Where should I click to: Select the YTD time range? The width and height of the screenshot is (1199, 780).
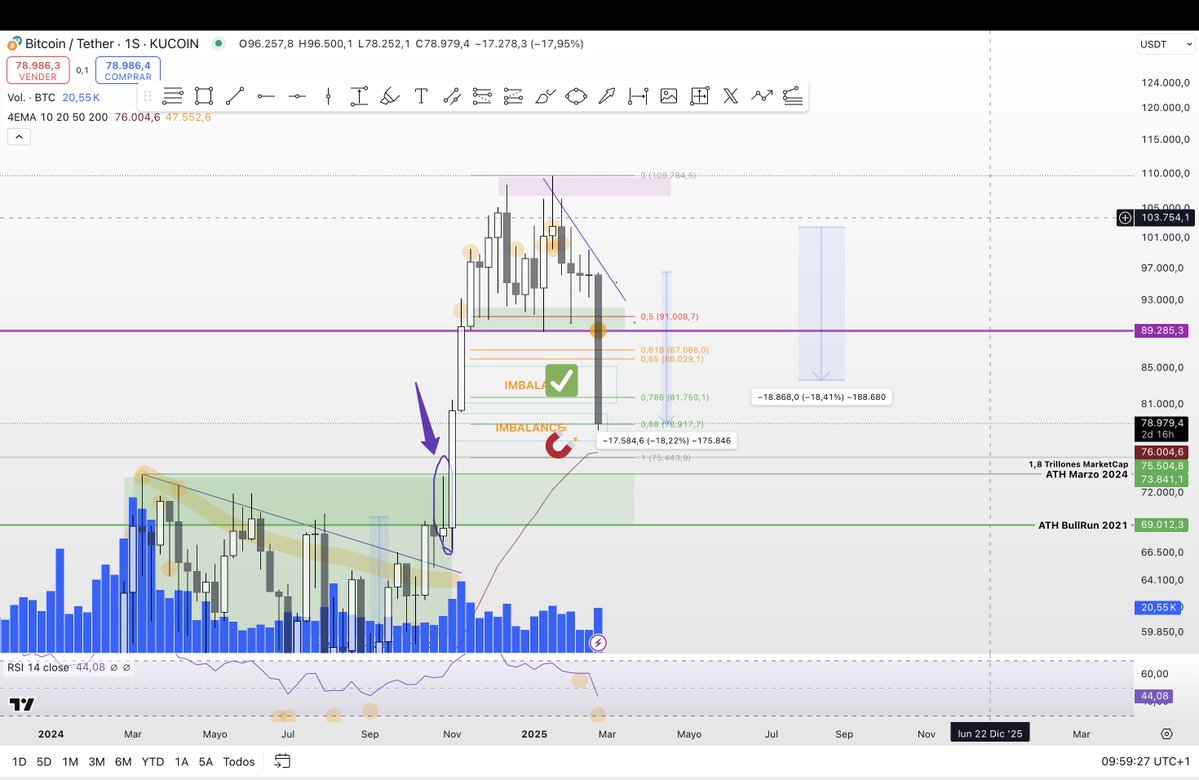[153, 762]
